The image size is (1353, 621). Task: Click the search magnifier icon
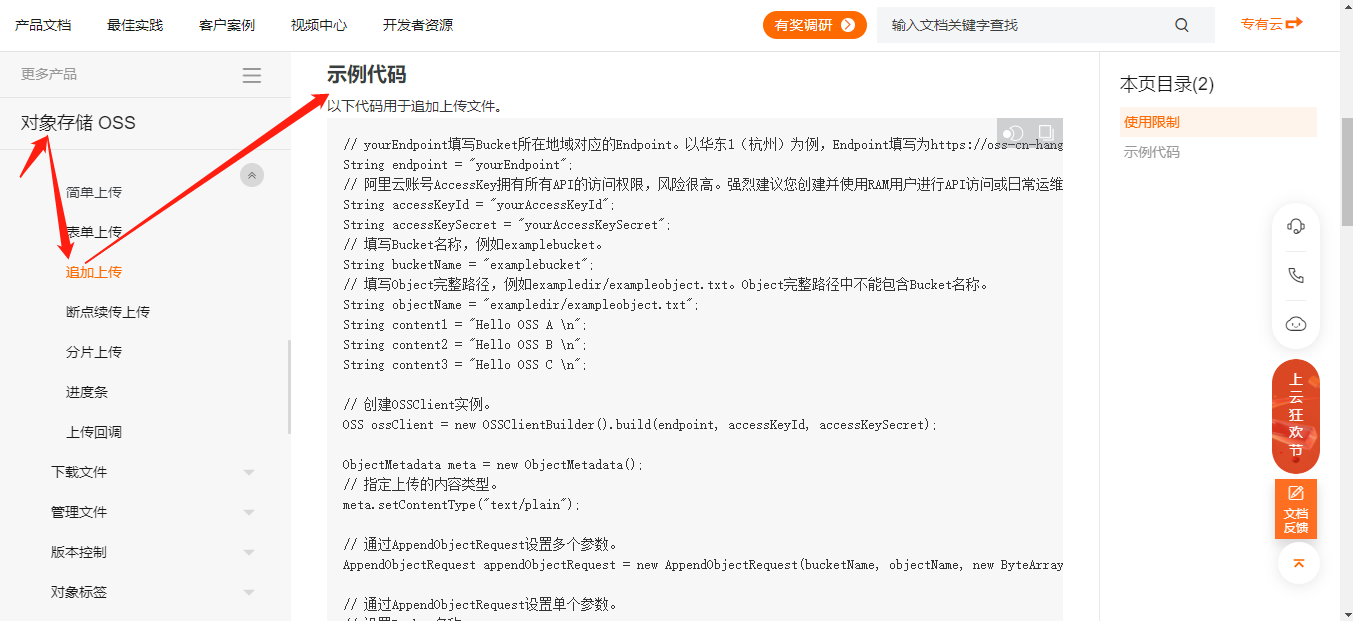click(x=1181, y=24)
